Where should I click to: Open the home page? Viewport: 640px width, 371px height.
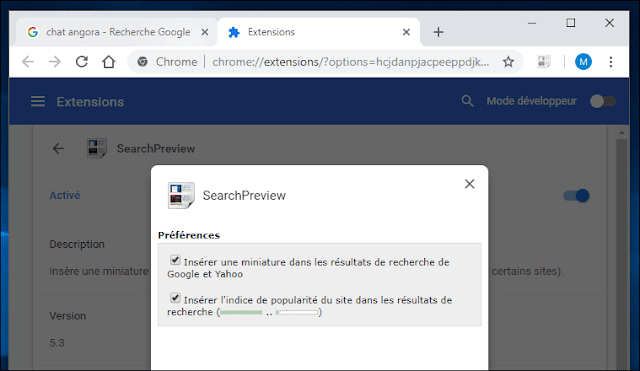(x=109, y=62)
